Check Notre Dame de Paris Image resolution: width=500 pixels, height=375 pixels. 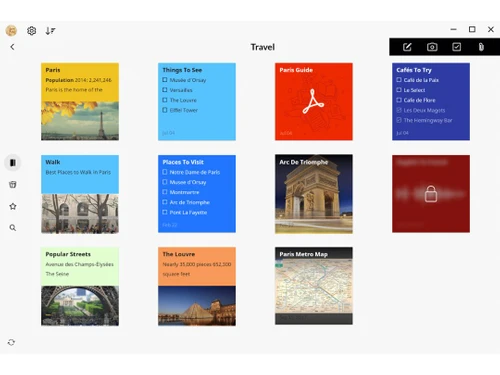(x=165, y=172)
